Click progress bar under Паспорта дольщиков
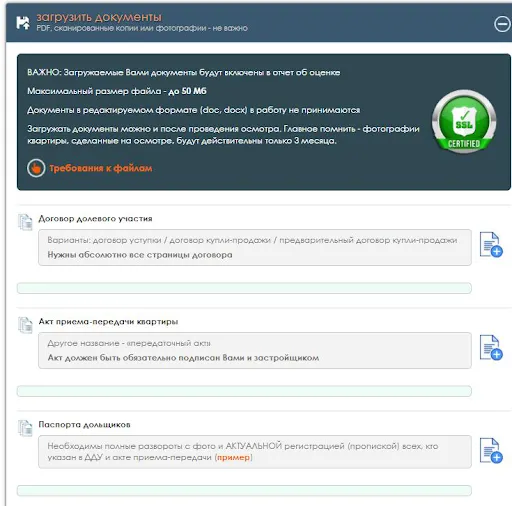 (x=244, y=491)
